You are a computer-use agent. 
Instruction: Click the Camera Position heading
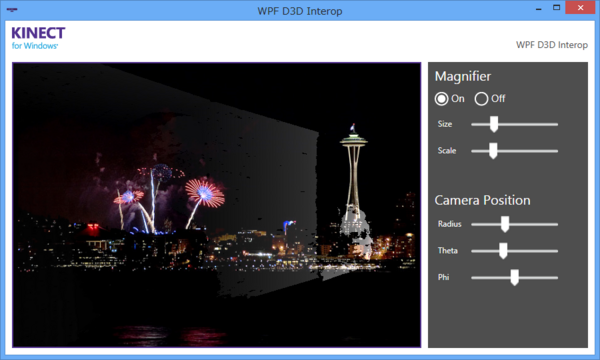[x=482, y=200]
